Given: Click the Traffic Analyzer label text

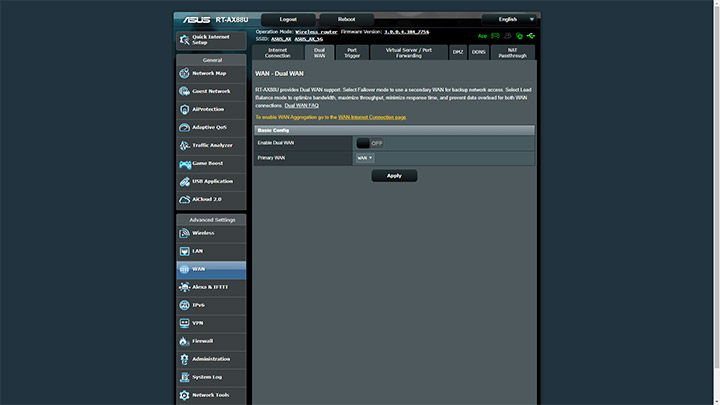Looking at the screenshot, I should tap(212, 146).
